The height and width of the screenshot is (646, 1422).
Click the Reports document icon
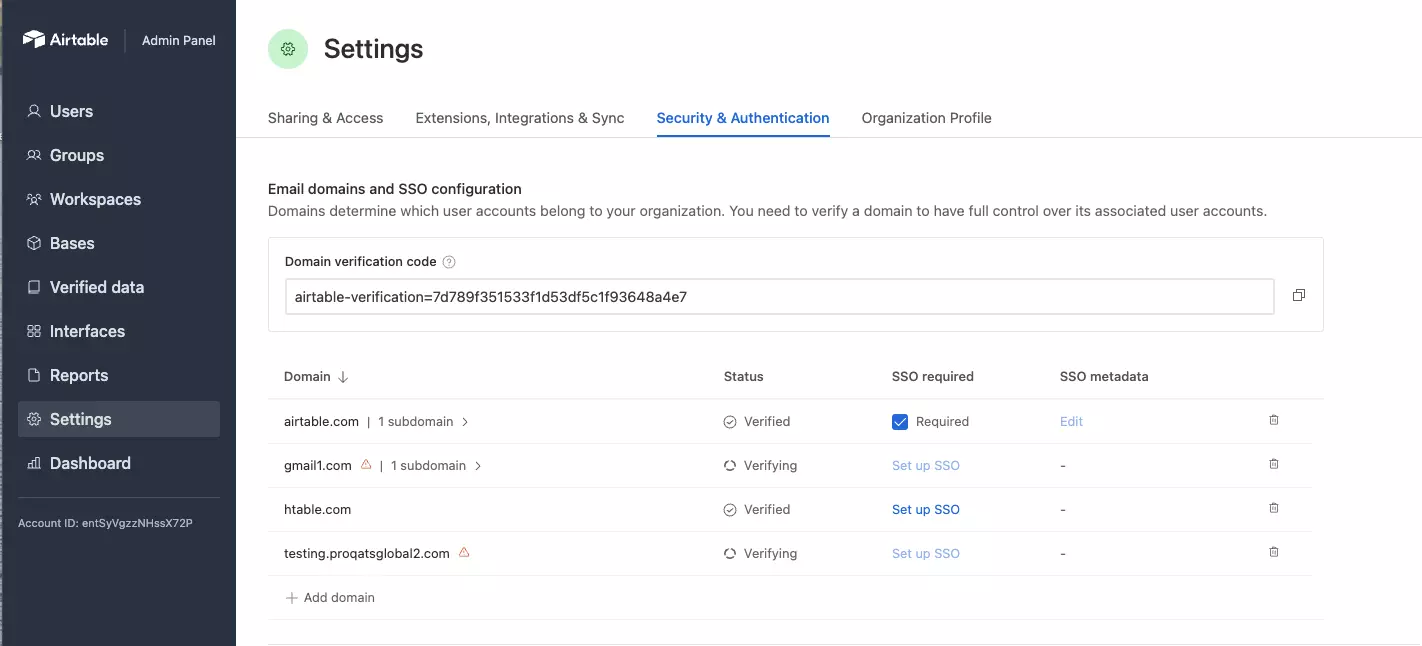(x=34, y=375)
